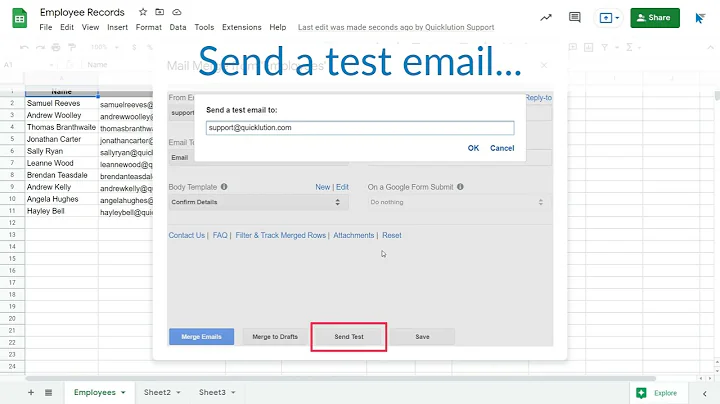The width and height of the screenshot is (720, 404).
Task: Click the Body Template info icon
Action: point(224,187)
